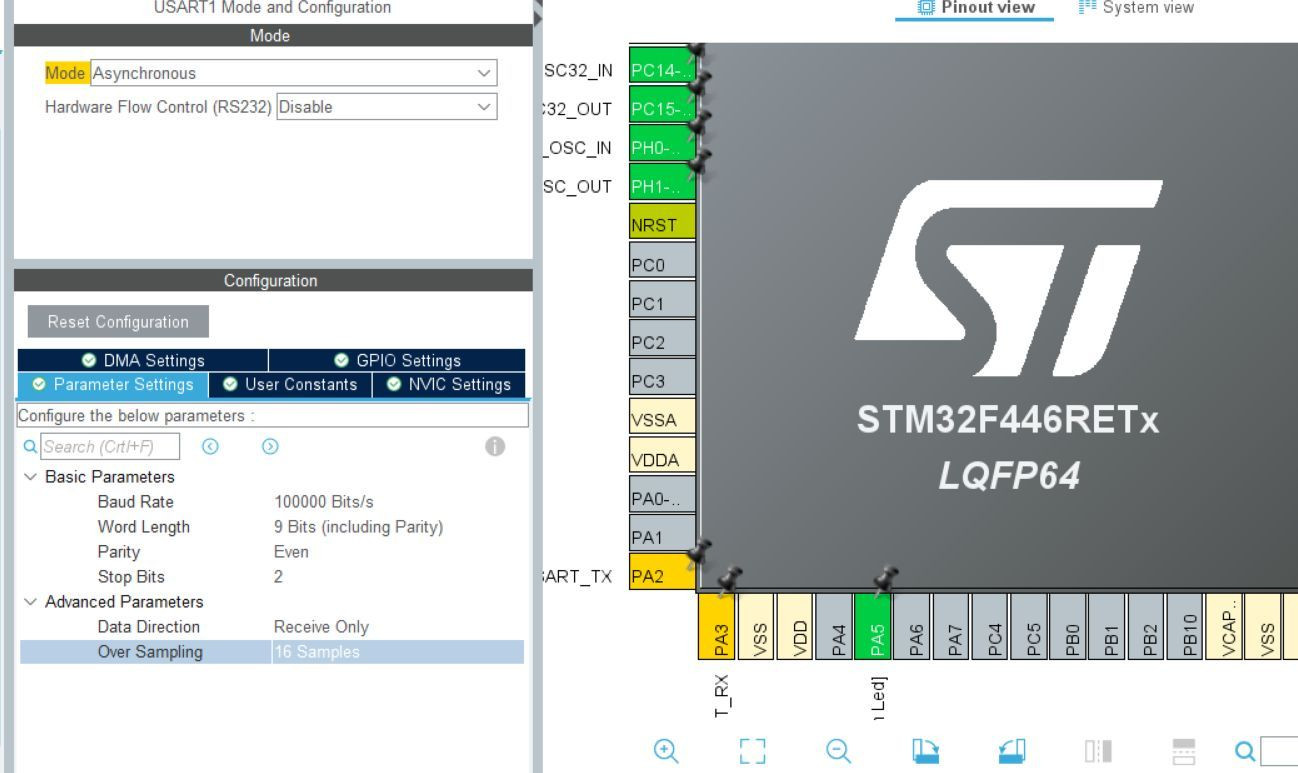Collapse the Advanced Parameters section

(30, 602)
